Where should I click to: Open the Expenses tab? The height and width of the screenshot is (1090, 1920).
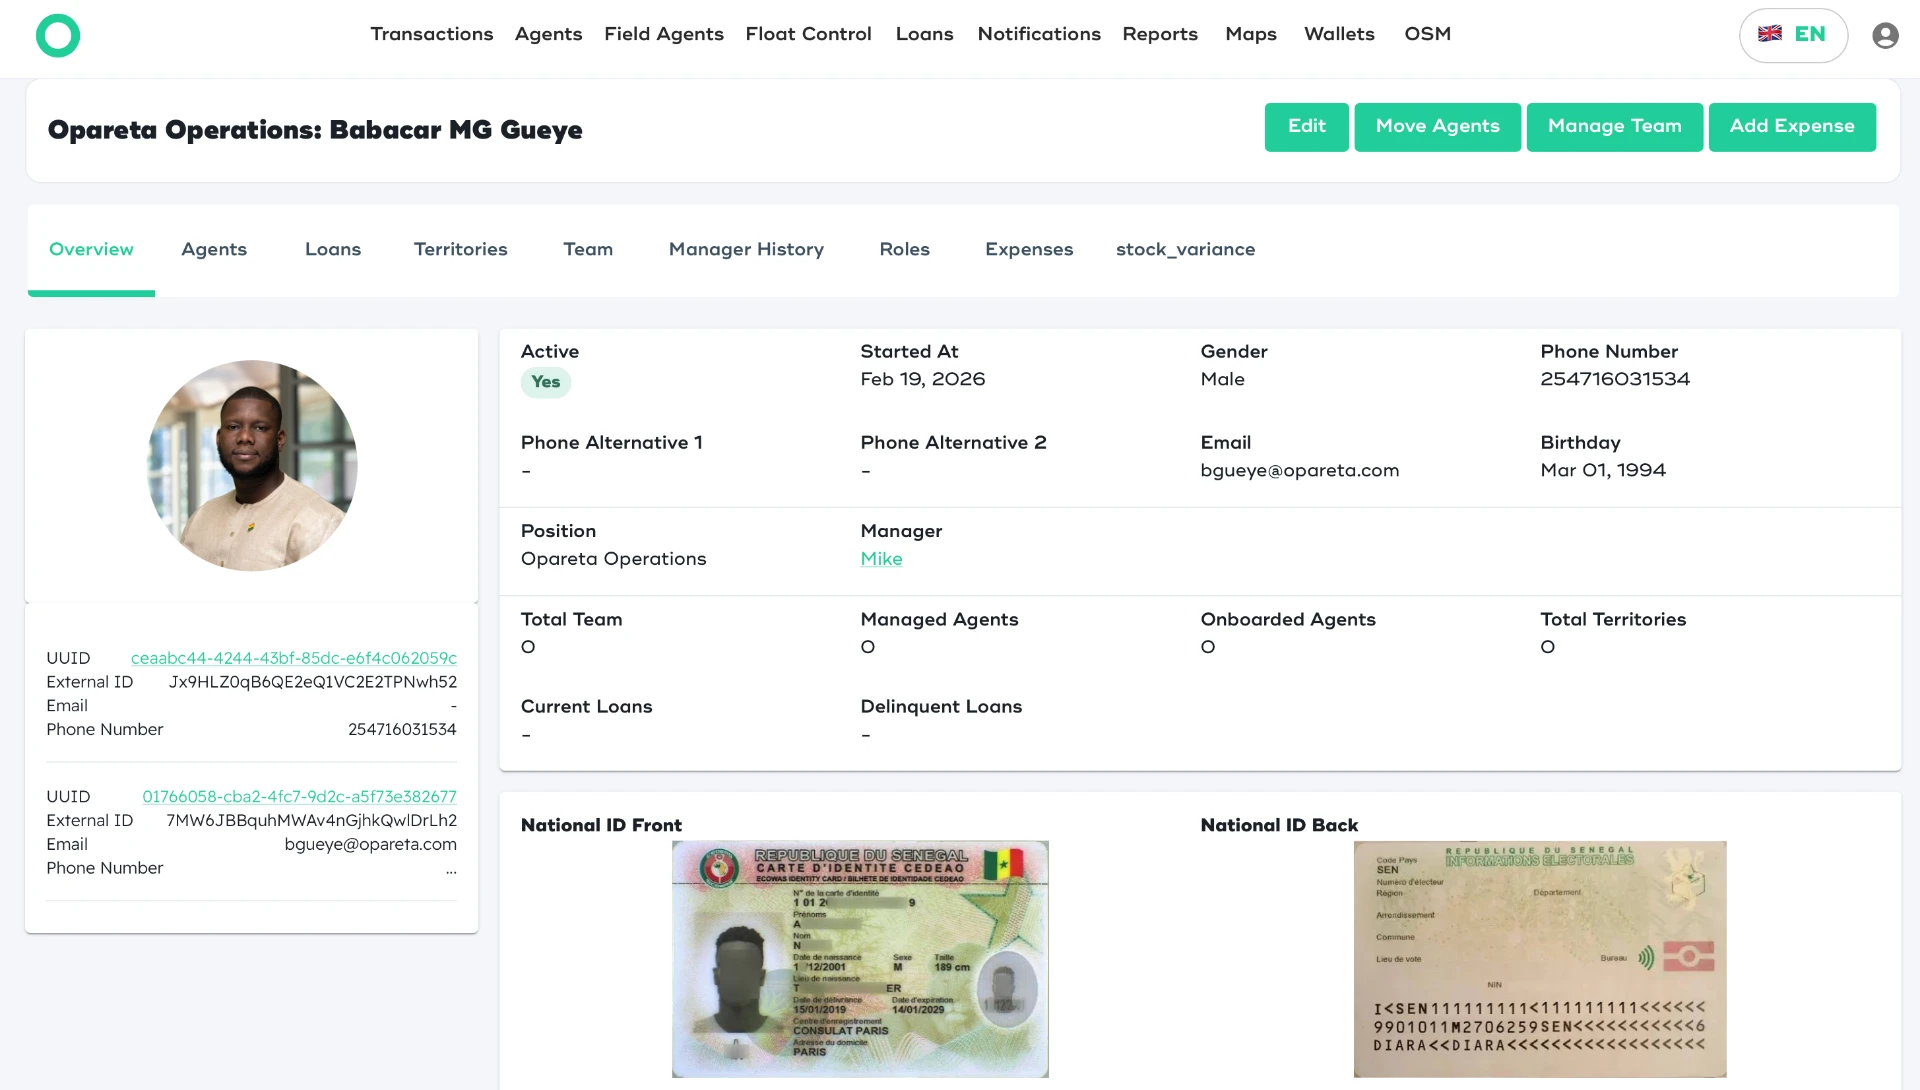click(1029, 250)
